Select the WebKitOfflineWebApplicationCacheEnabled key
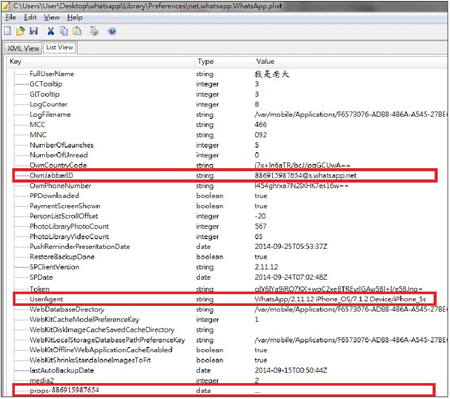Viewport: 450px width, 399px height. (x=101, y=350)
